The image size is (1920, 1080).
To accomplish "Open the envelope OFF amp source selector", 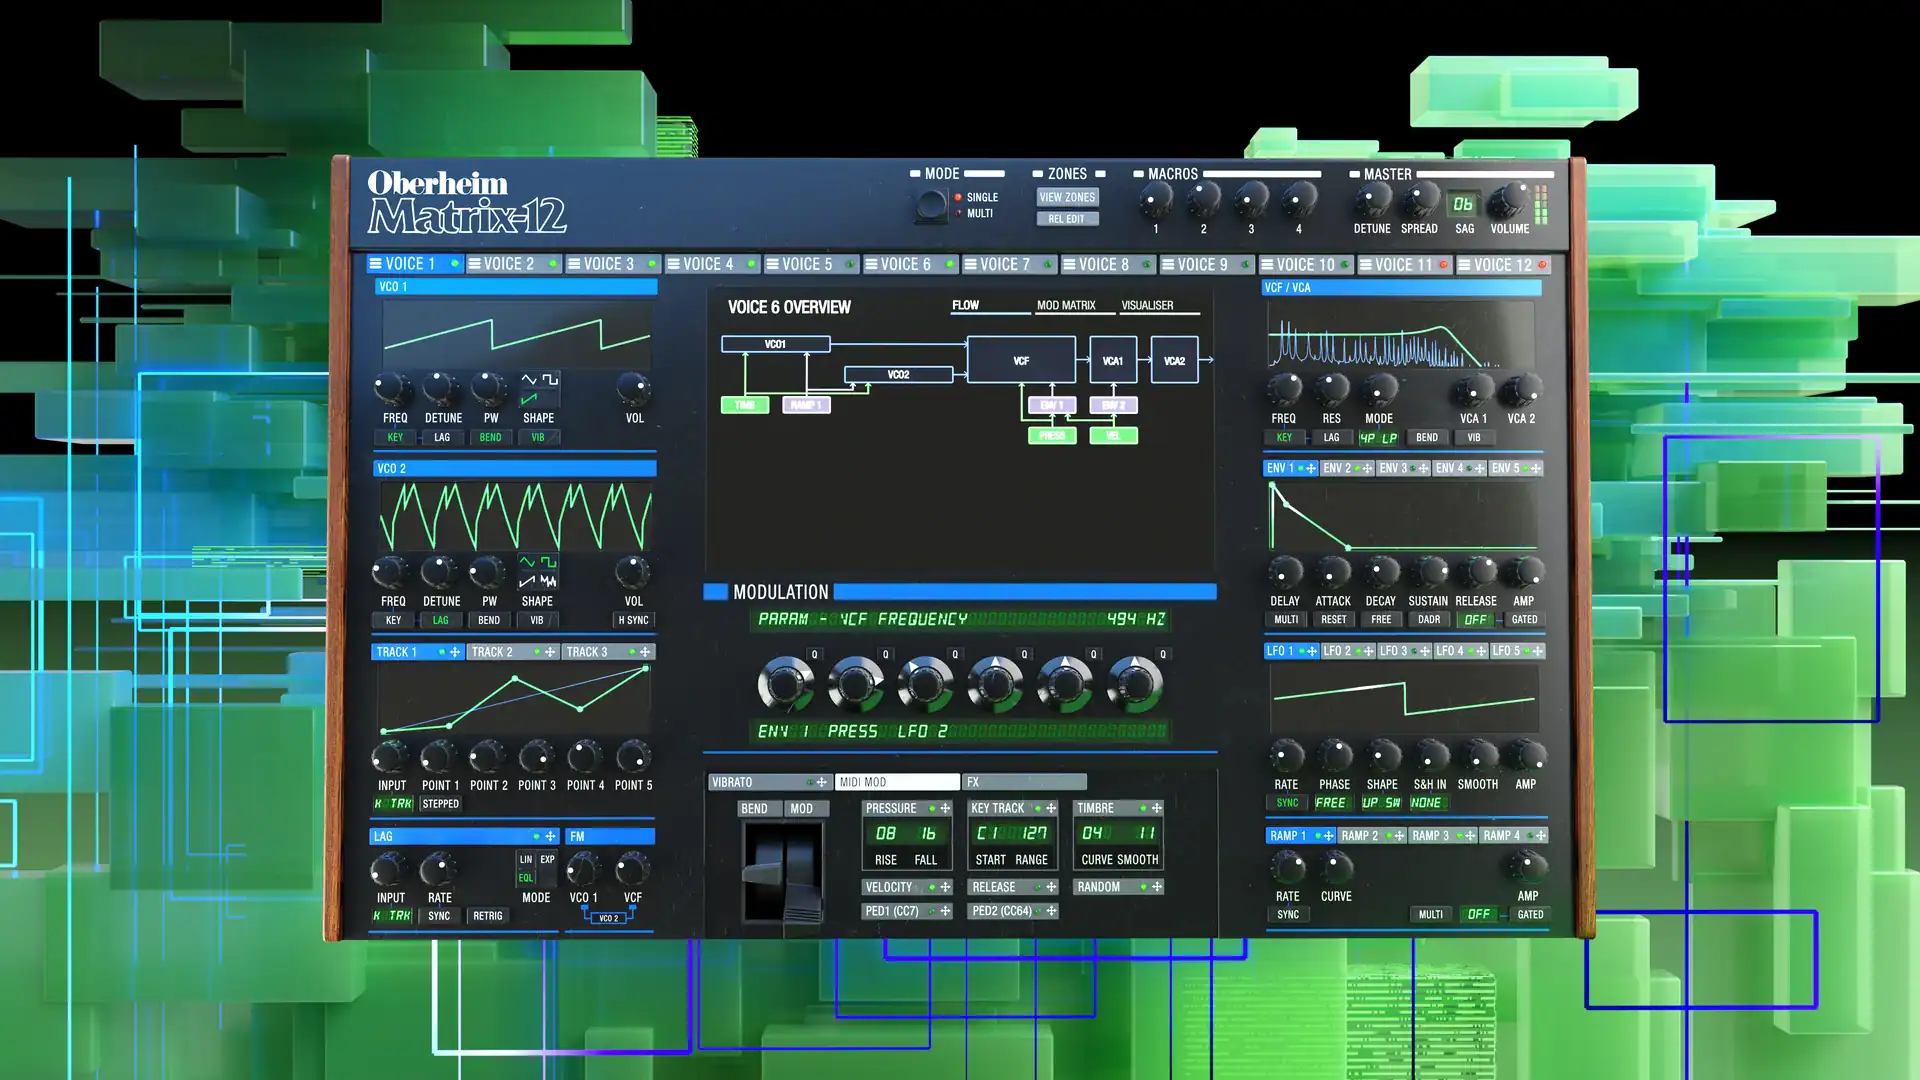I will click(x=1475, y=620).
